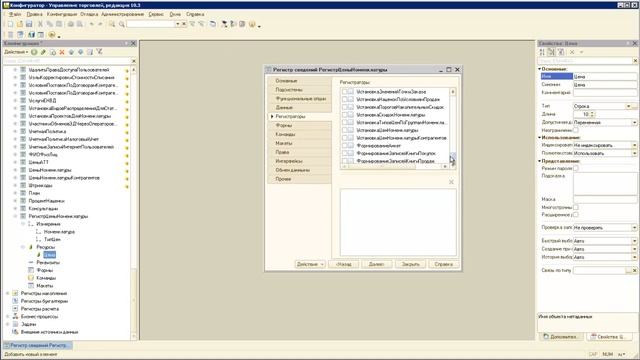Collapse the Основные section in Properties
This screenshot has width=640, height=360.
pos(540,69)
